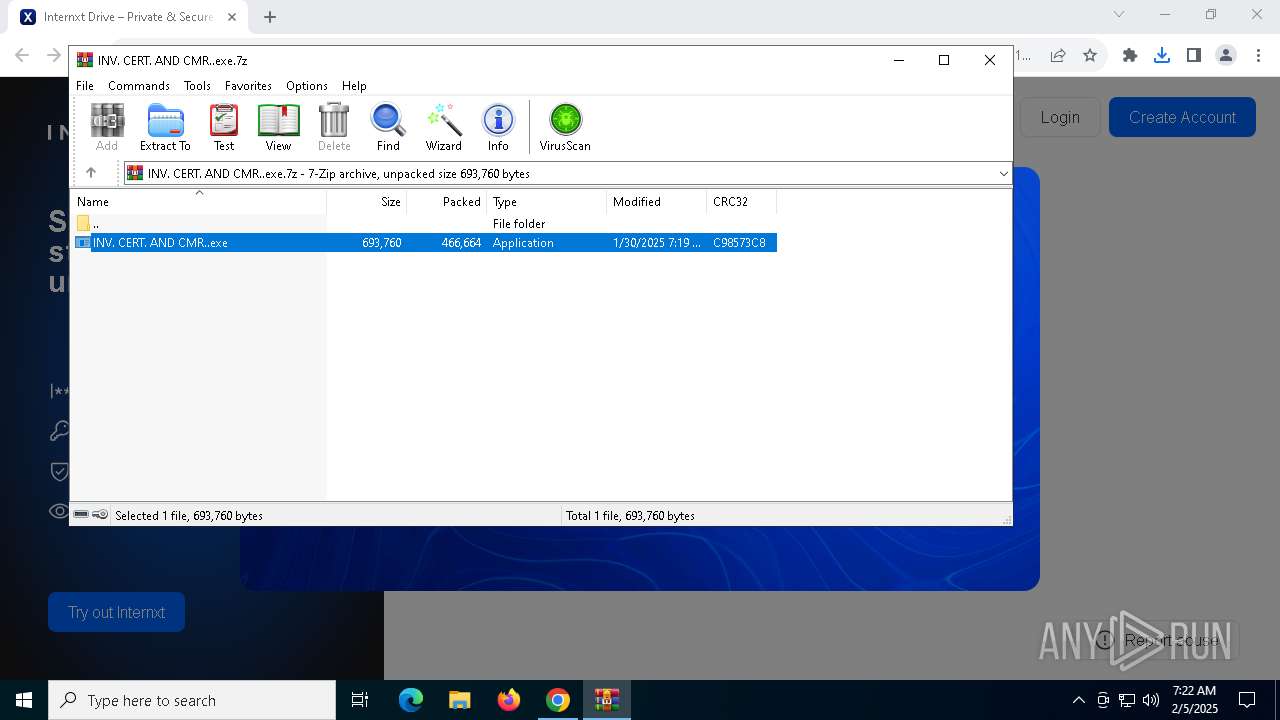Sort by the CRC32 column header

[x=742, y=202]
